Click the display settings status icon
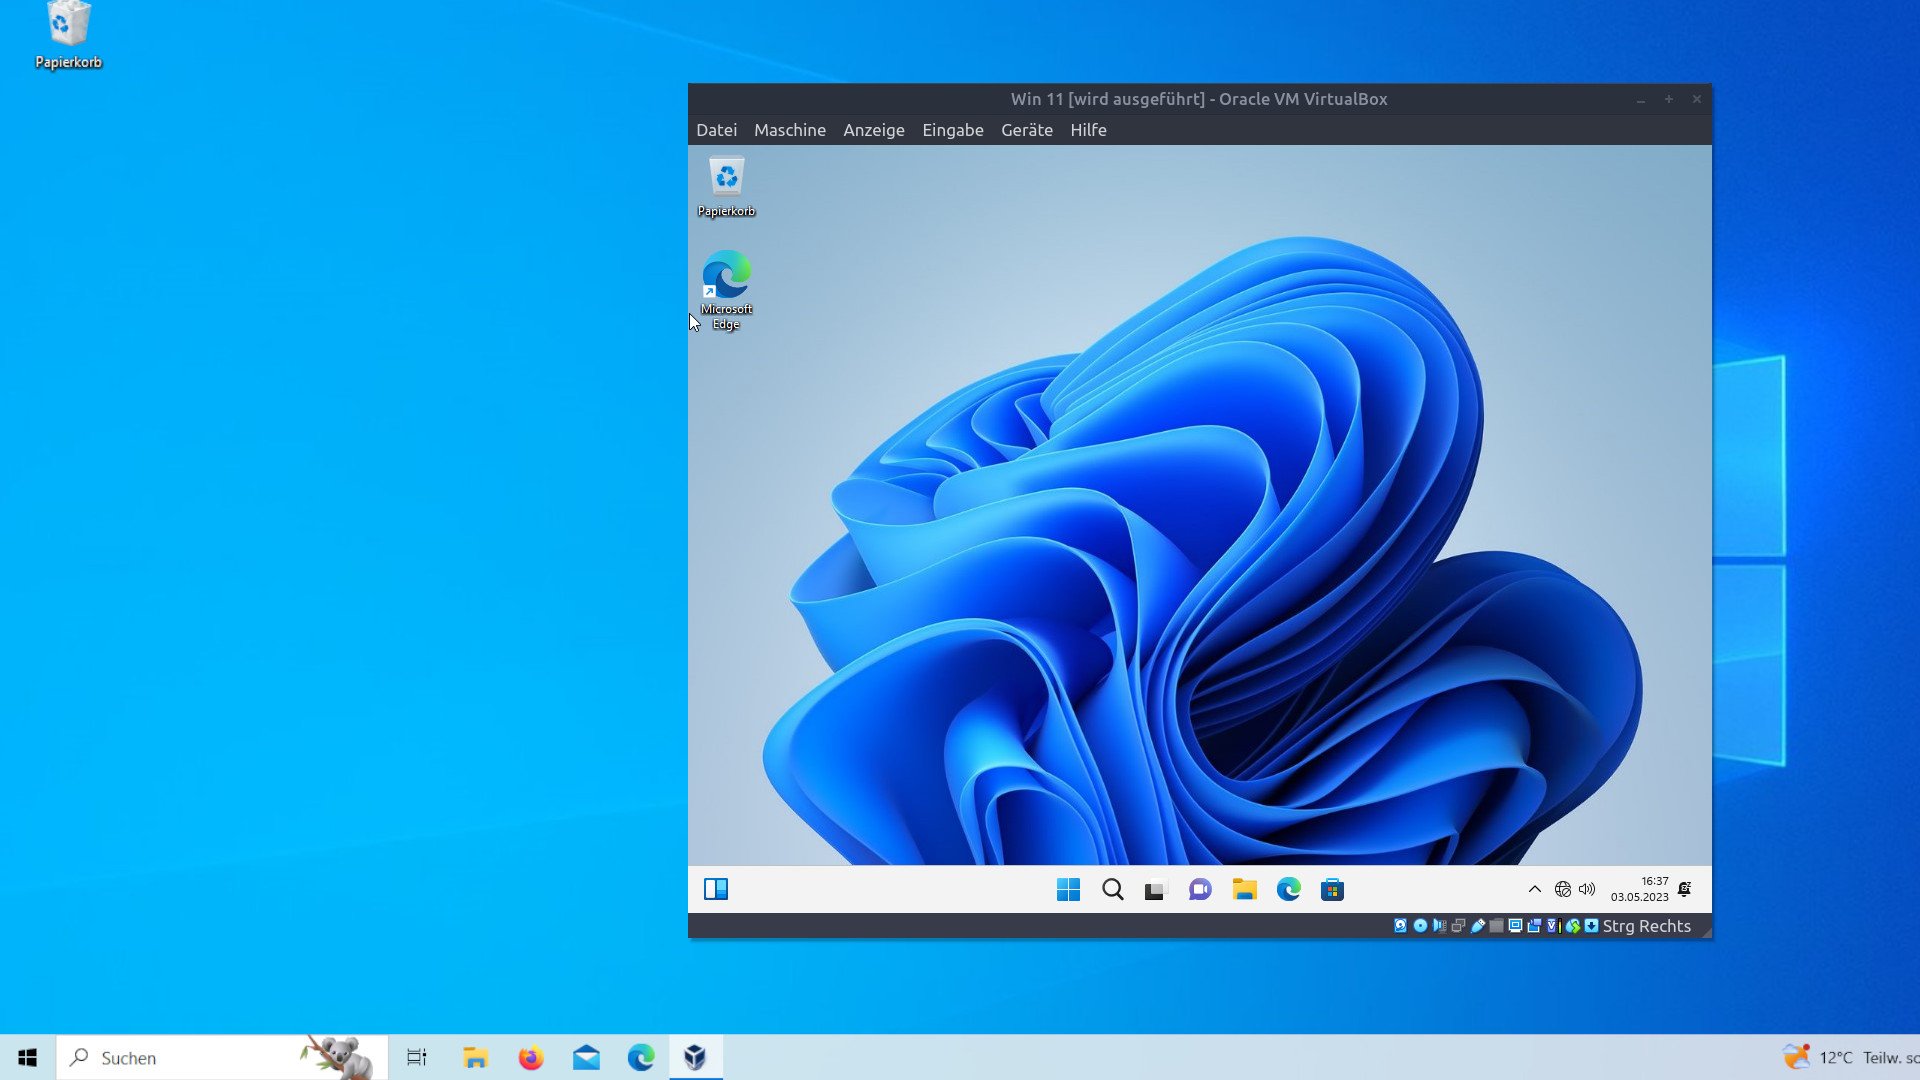Image resolution: width=1920 pixels, height=1080 pixels. [x=1515, y=926]
